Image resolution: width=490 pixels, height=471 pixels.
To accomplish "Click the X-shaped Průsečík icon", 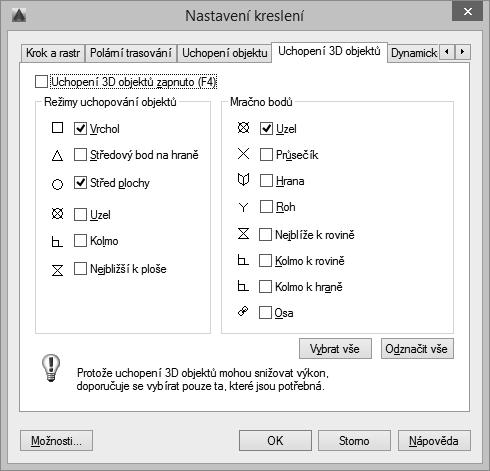I will click(x=243, y=154).
